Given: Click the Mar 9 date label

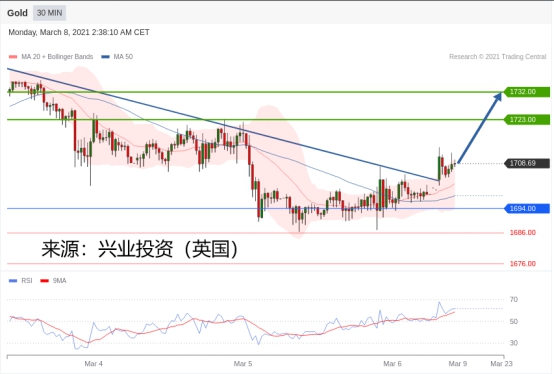Looking at the screenshot, I should (458, 363).
